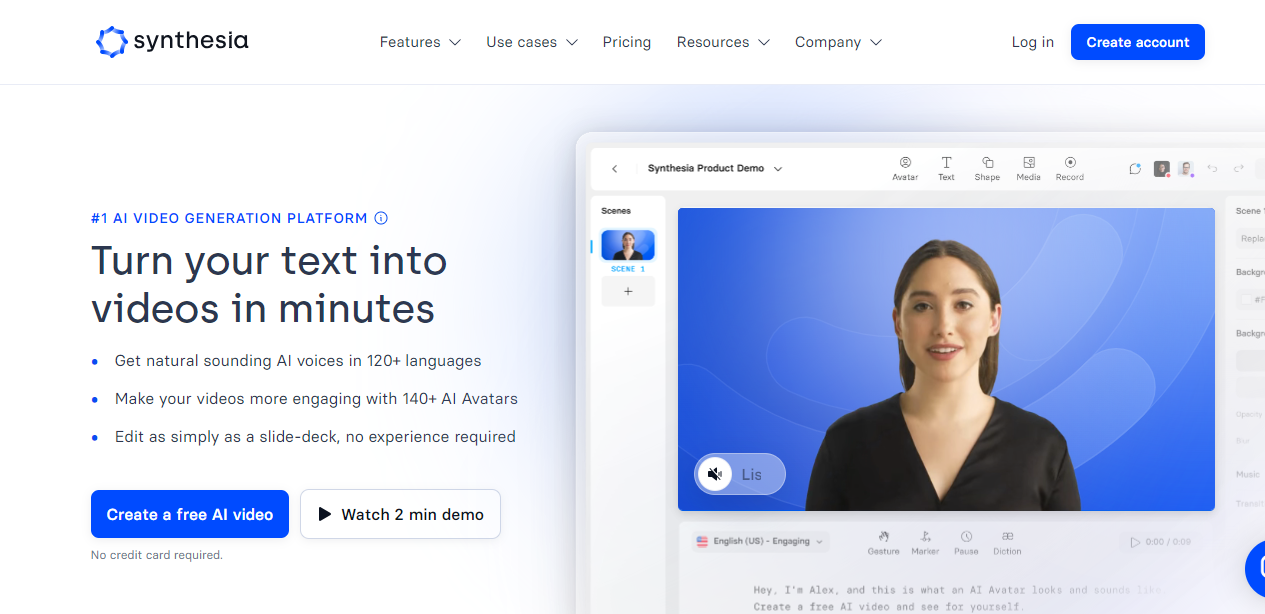Open the Synthesia Product Demo title dropdown

[x=715, y=169]
